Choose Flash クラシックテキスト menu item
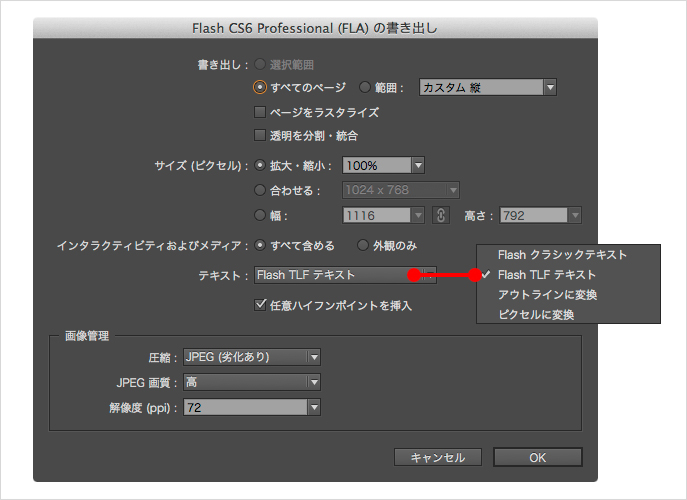The height and width of the screenshot is (500, 687). click(568, 255)
